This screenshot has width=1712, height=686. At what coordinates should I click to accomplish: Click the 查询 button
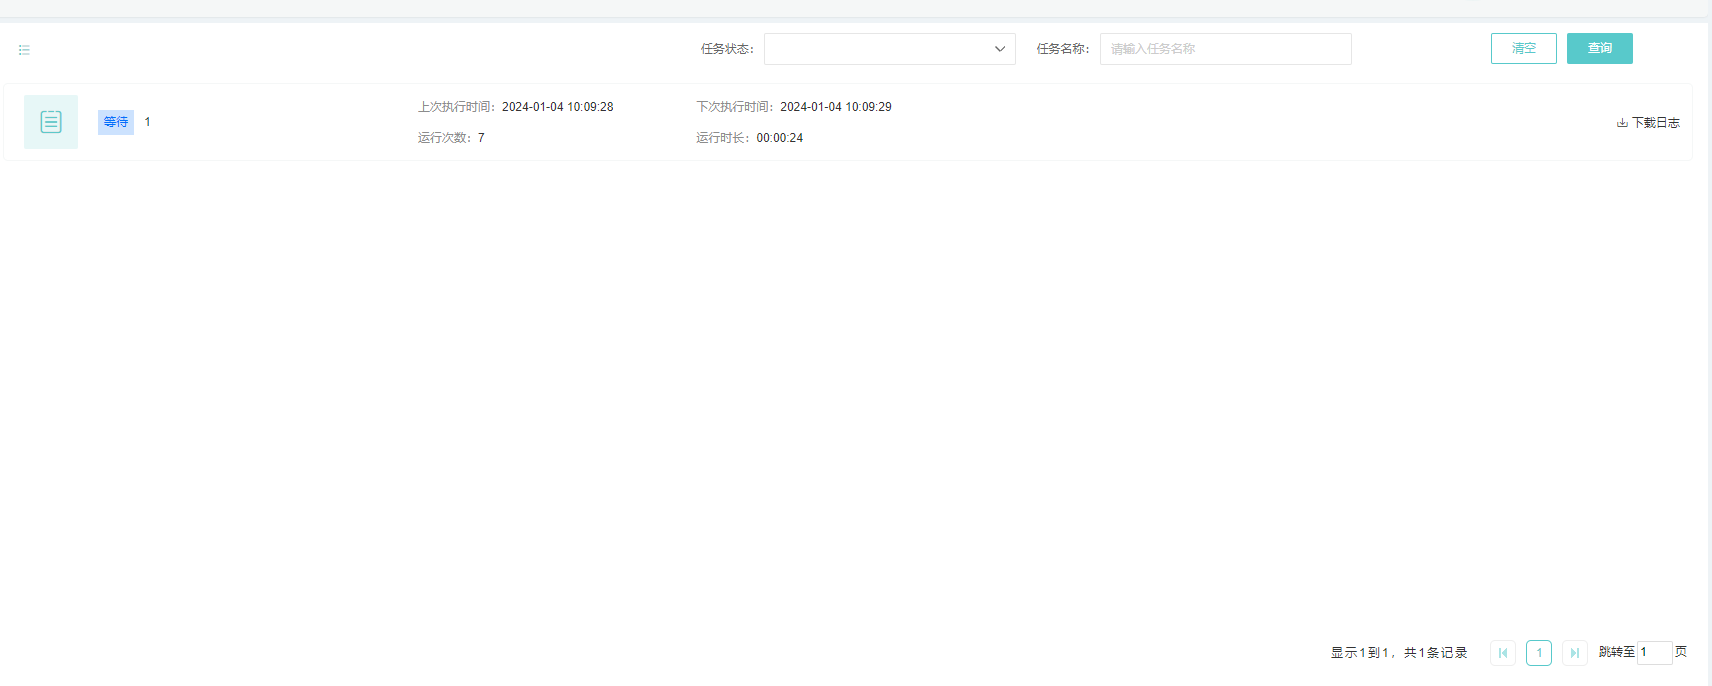tap(1600, 48)
